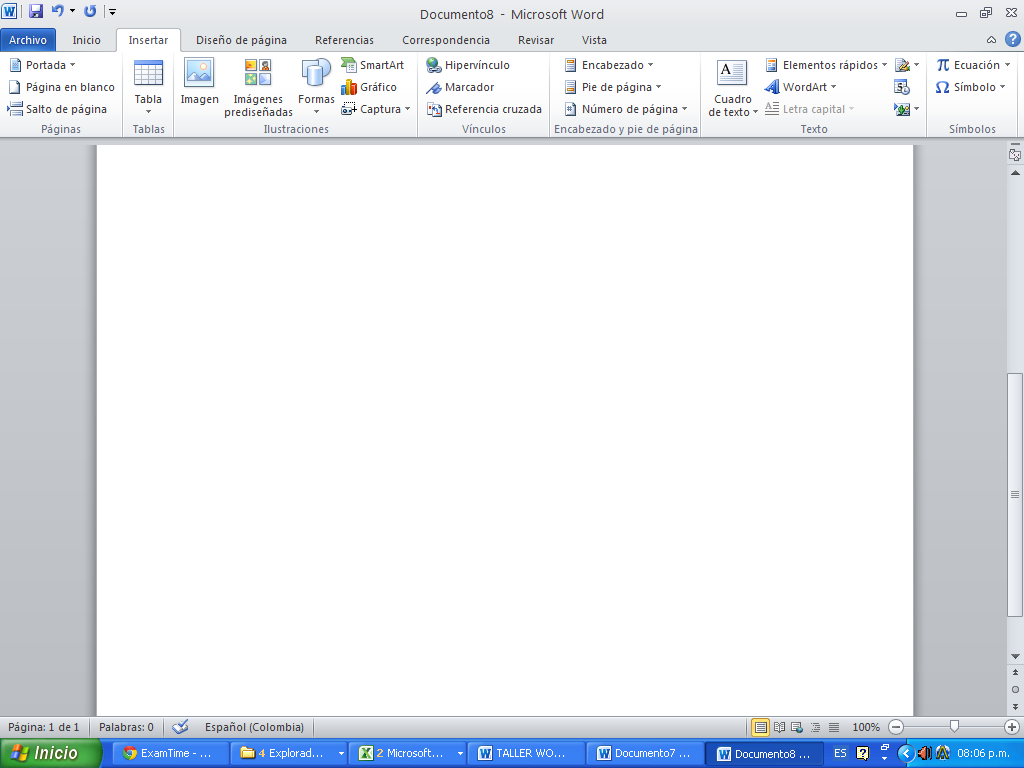This screenshot has width=1024, height=768.
Task: Redo the last action
Action: tap(91, 11)
